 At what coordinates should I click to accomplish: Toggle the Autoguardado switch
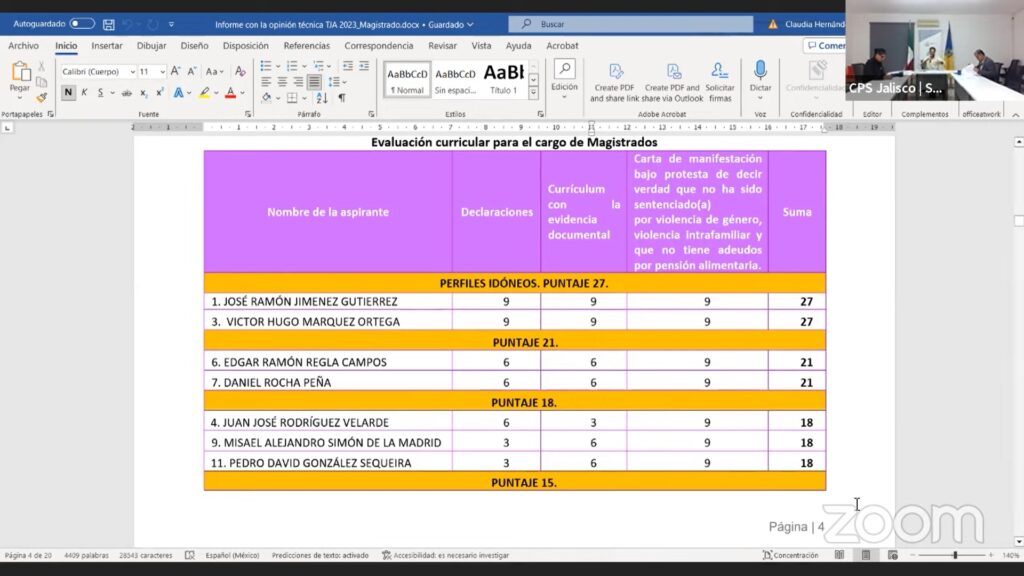click(x=81, y=24)
